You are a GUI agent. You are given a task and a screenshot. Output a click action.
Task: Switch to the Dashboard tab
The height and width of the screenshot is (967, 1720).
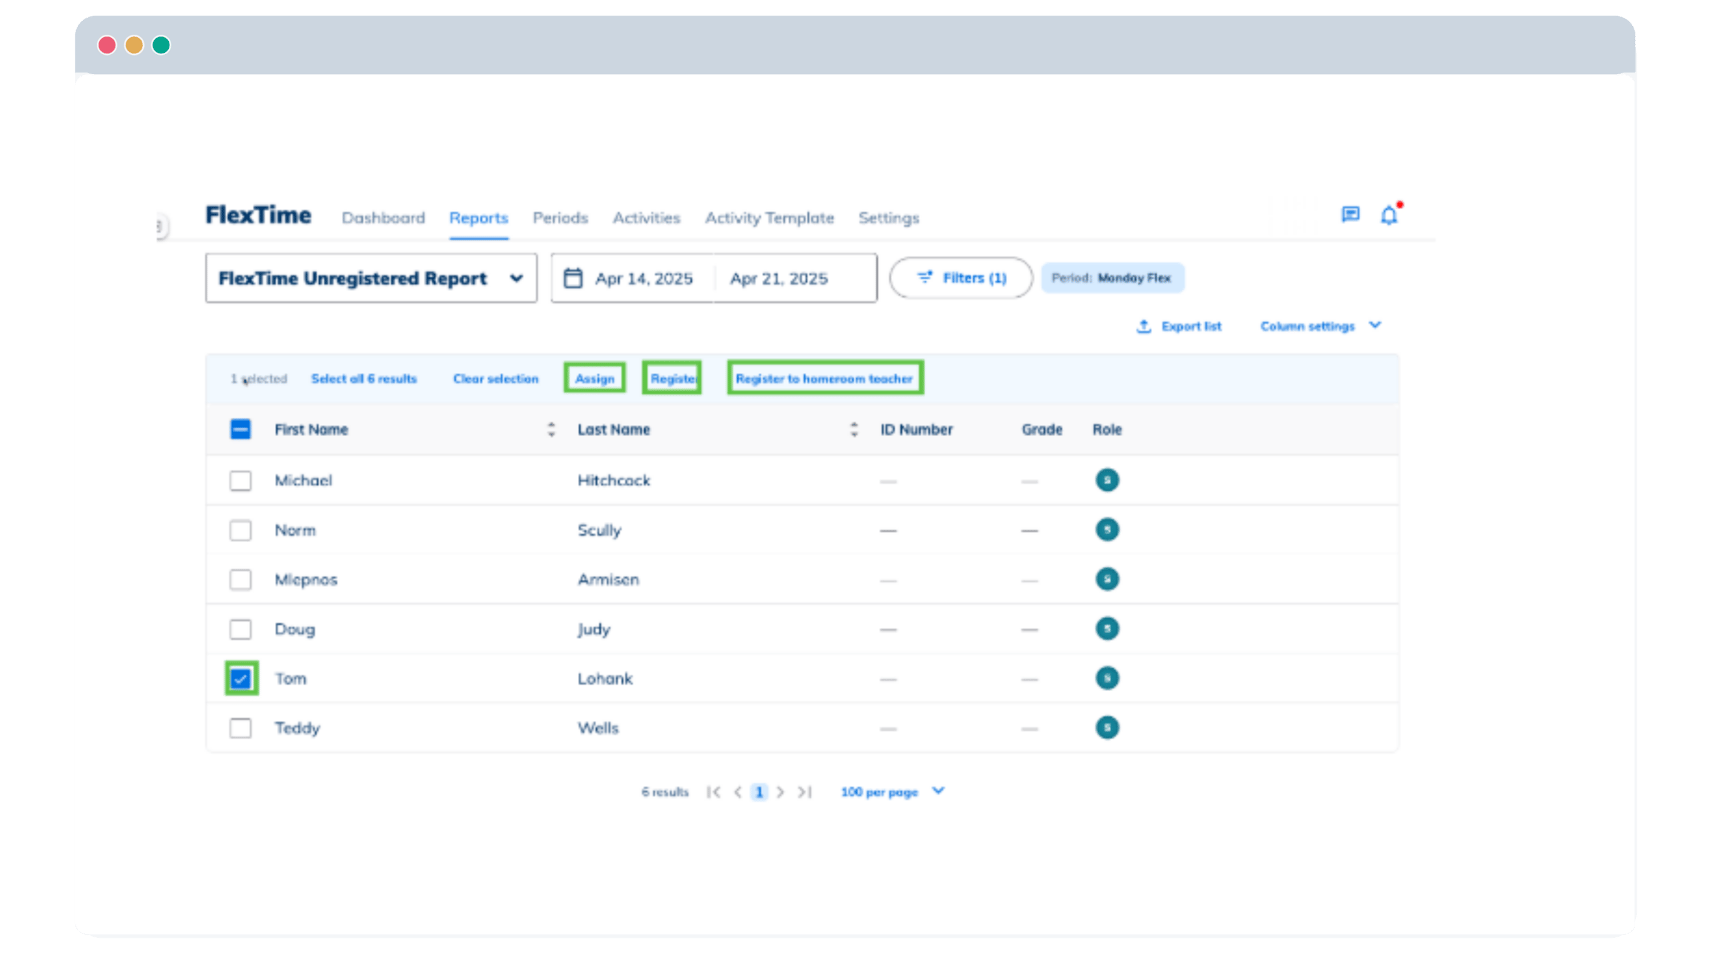383,218
